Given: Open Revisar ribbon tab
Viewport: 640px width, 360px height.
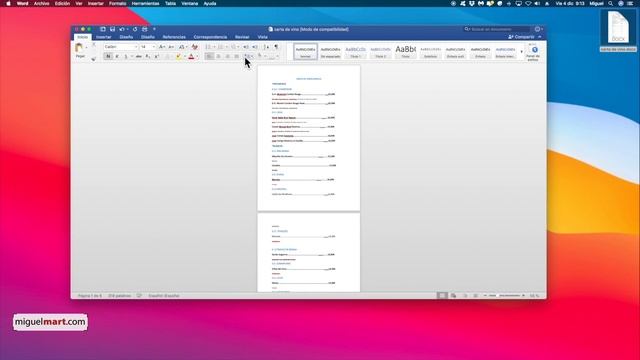Looking at the screenshot, I should click(x=242, y=37).
